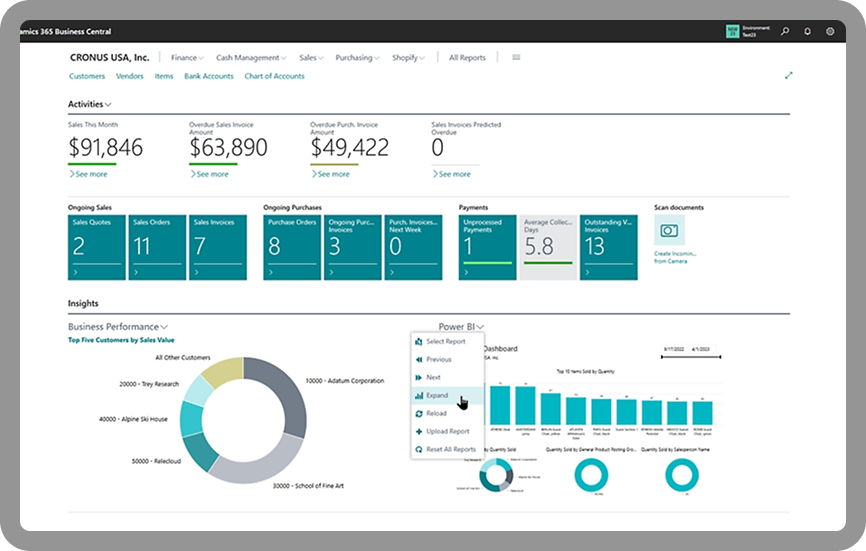Open the Business Performance dropdown
866x551 pixels.
click(118, 327)
